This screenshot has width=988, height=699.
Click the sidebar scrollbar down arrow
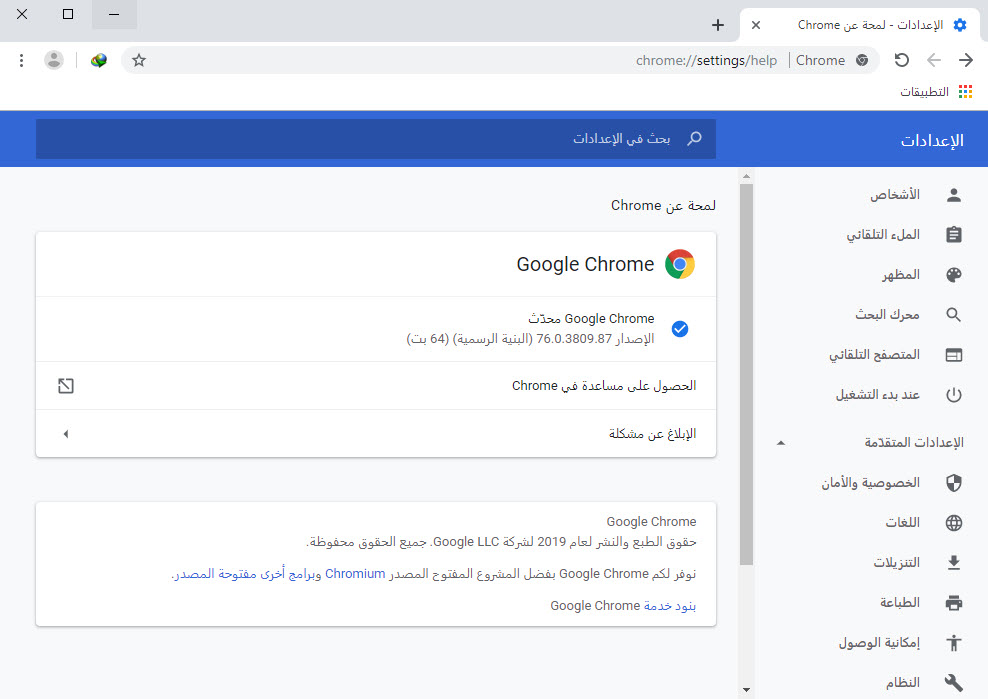tap(746, 690)
